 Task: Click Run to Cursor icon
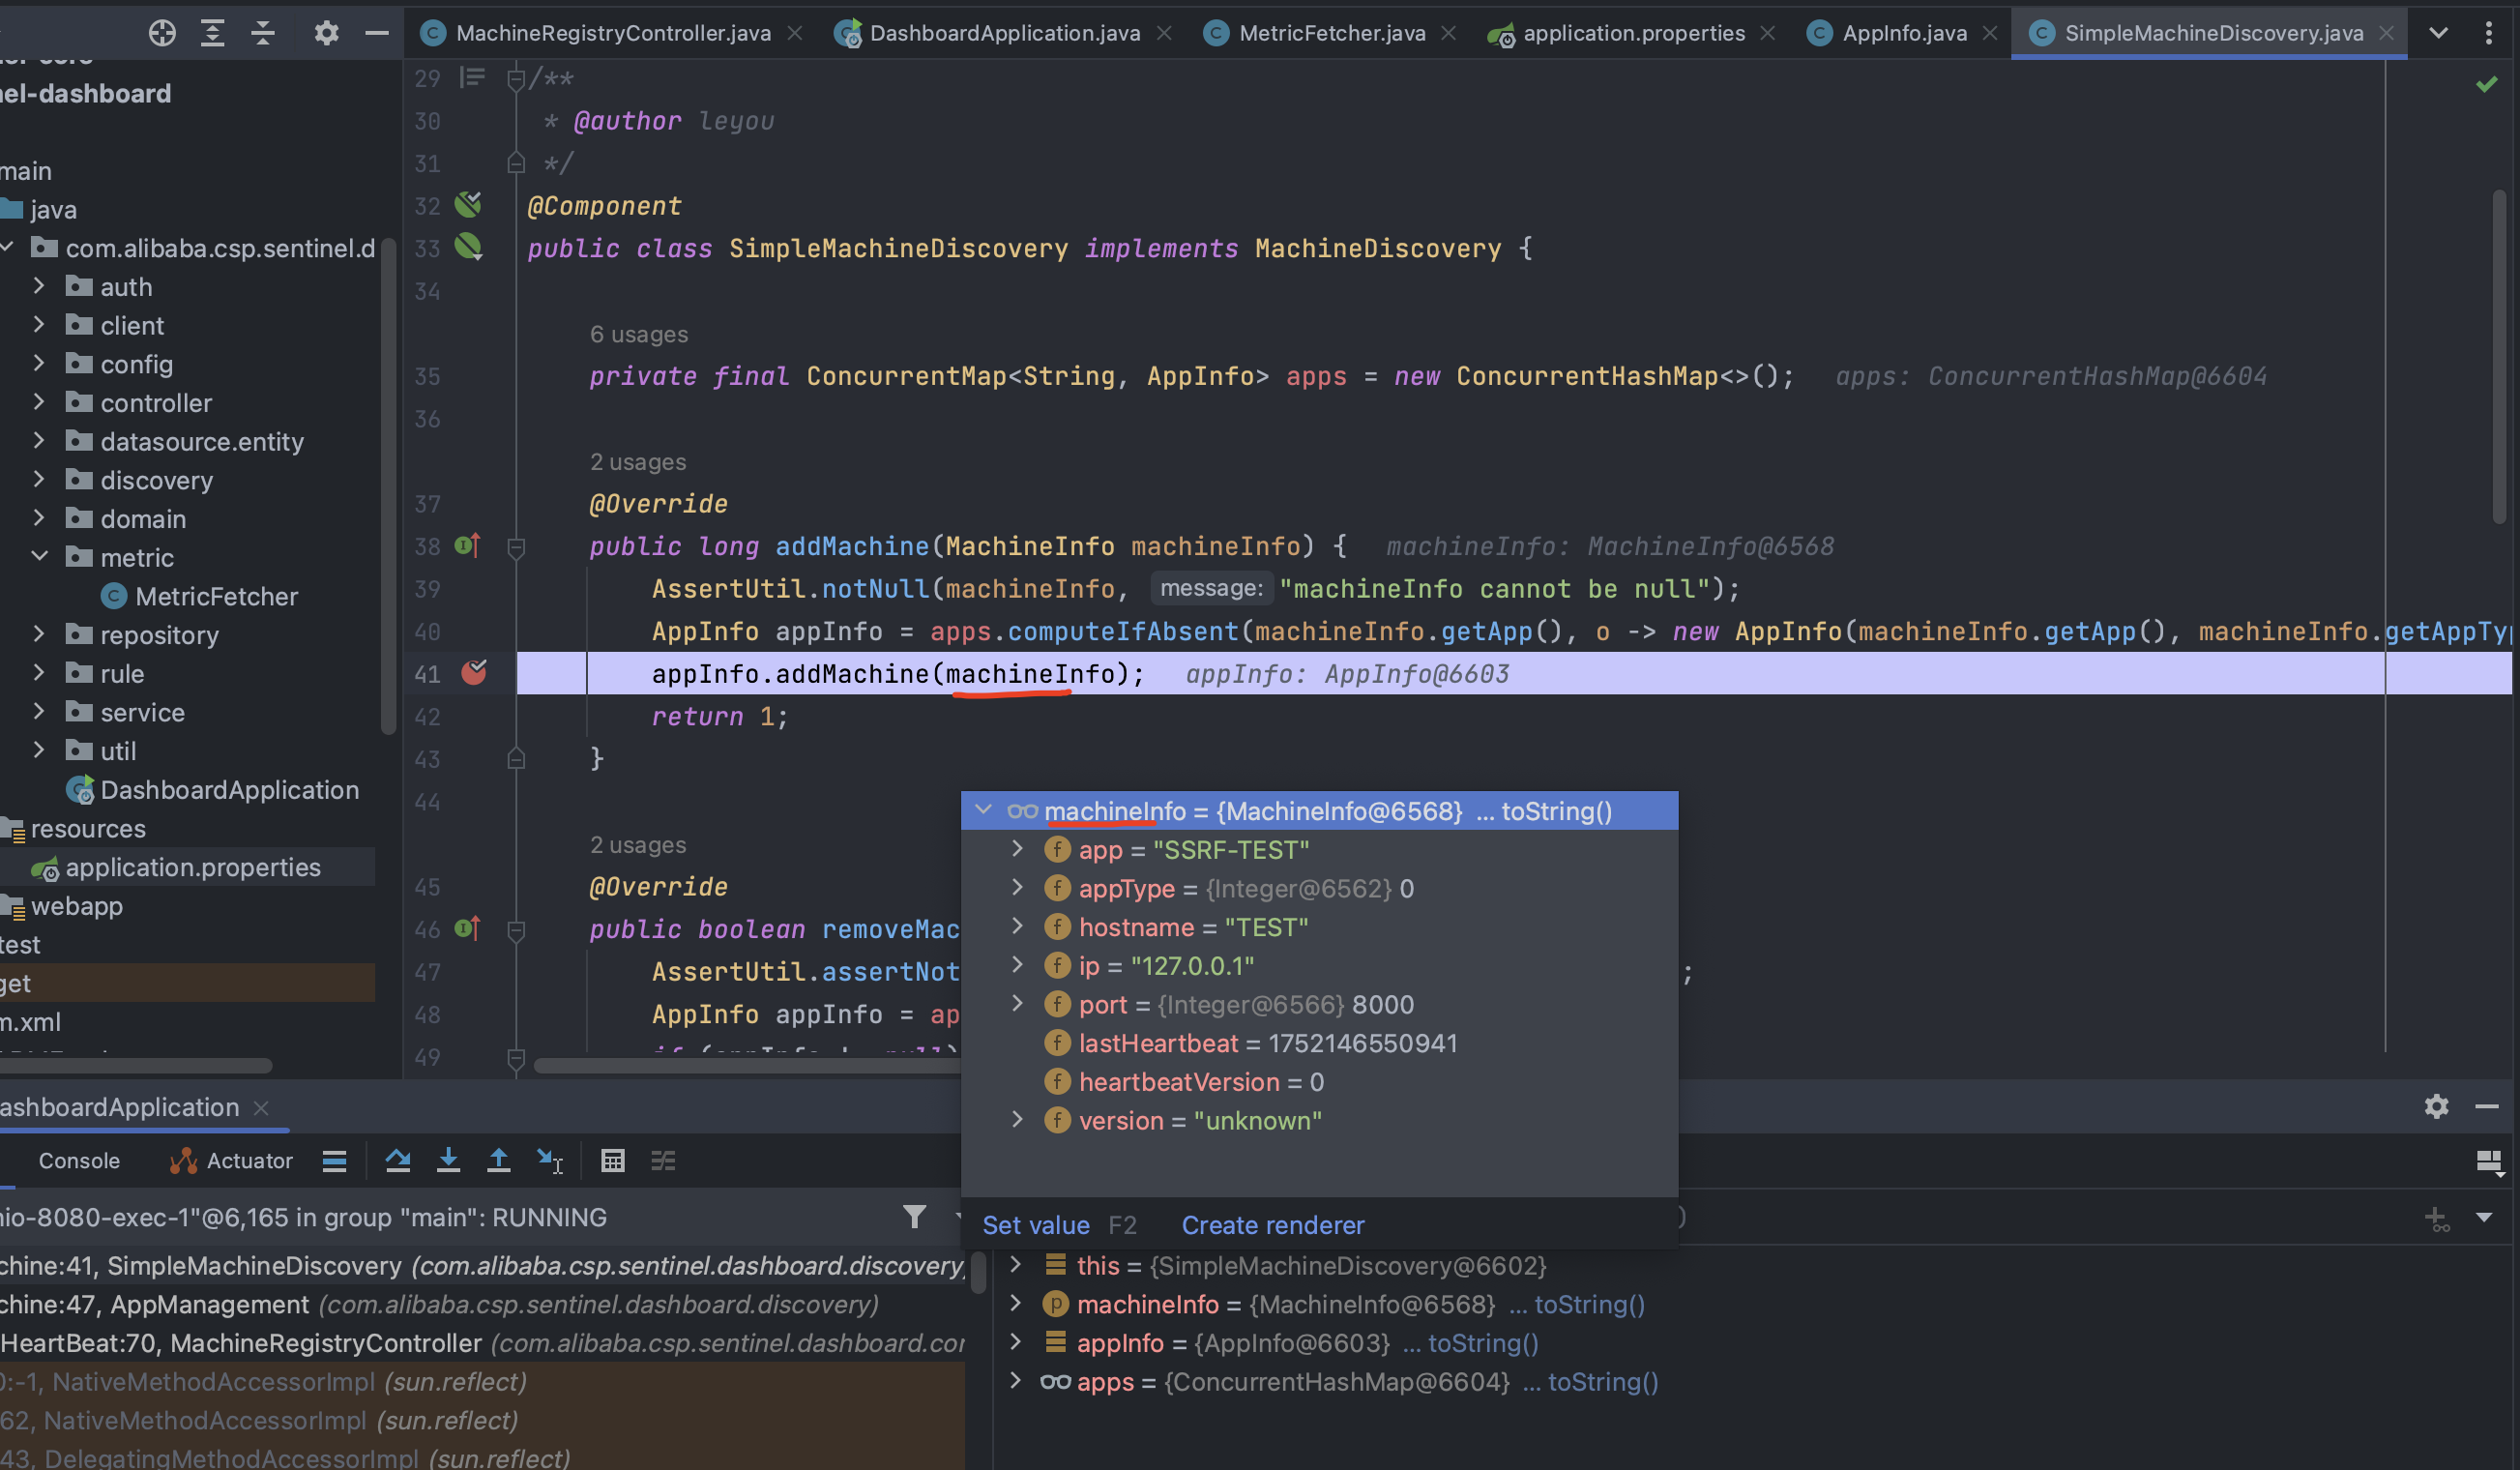[549, 1160]
